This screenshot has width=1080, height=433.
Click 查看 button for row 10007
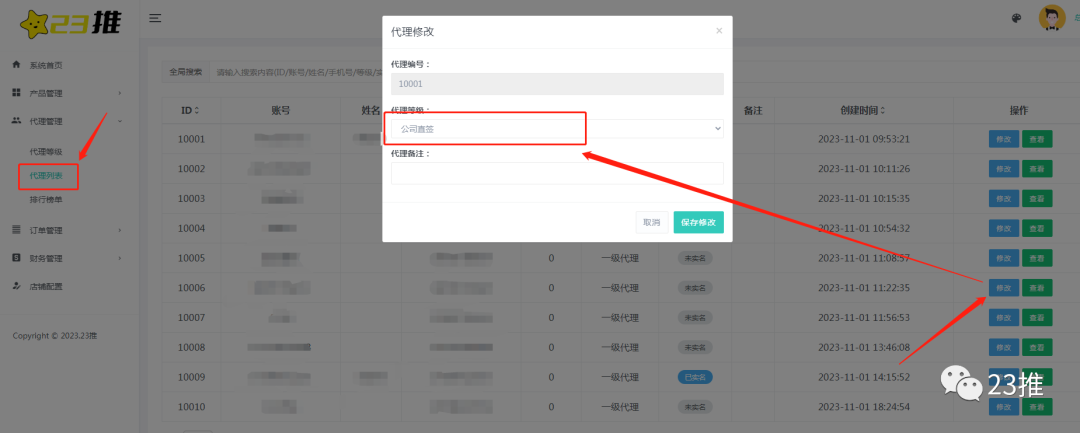(1037, 317)
